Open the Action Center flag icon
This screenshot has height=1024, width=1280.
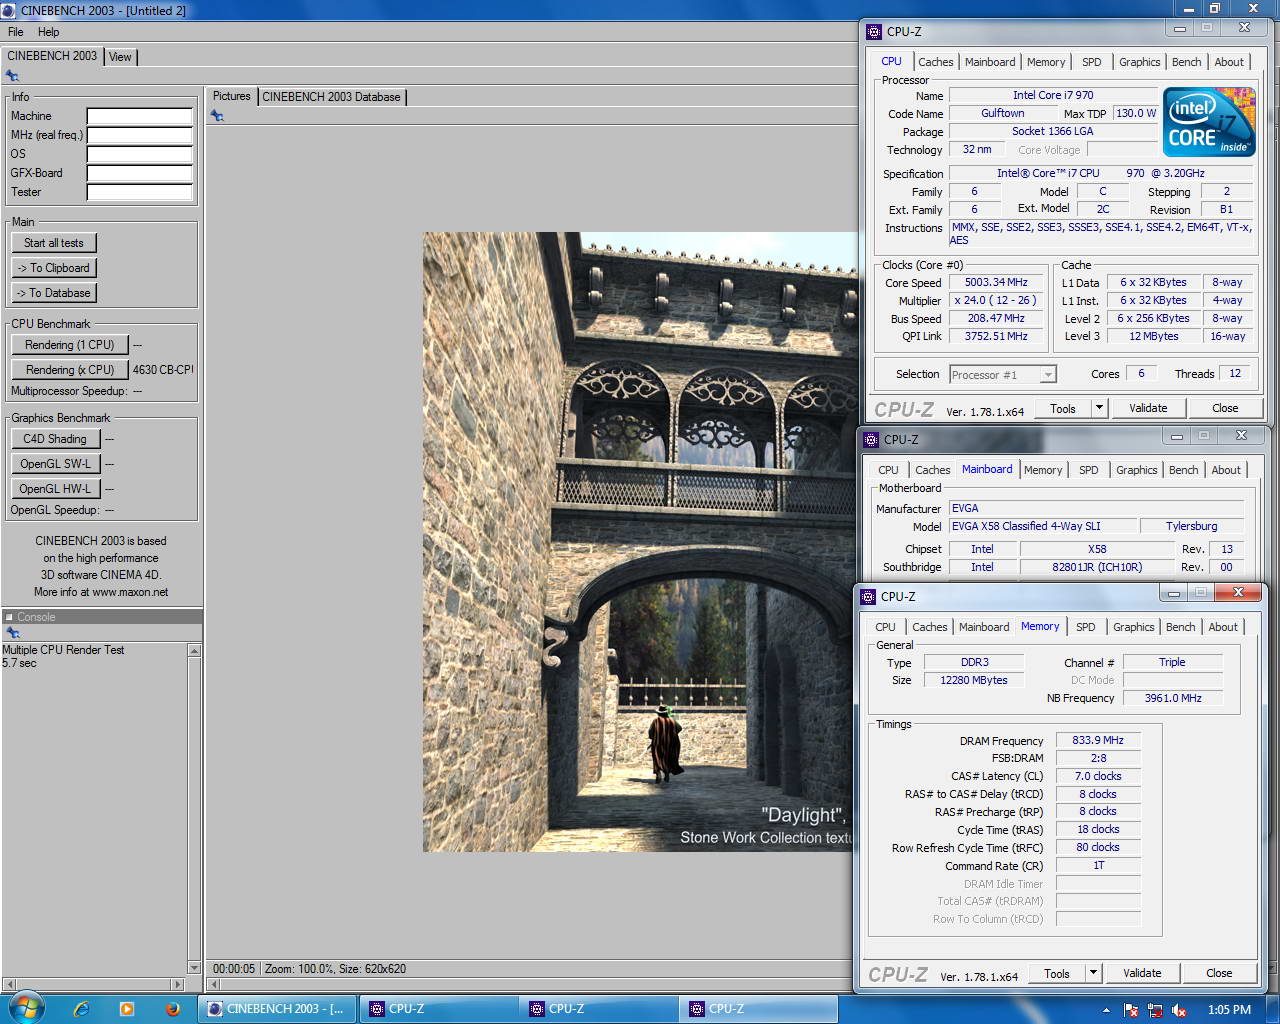1132,1010
